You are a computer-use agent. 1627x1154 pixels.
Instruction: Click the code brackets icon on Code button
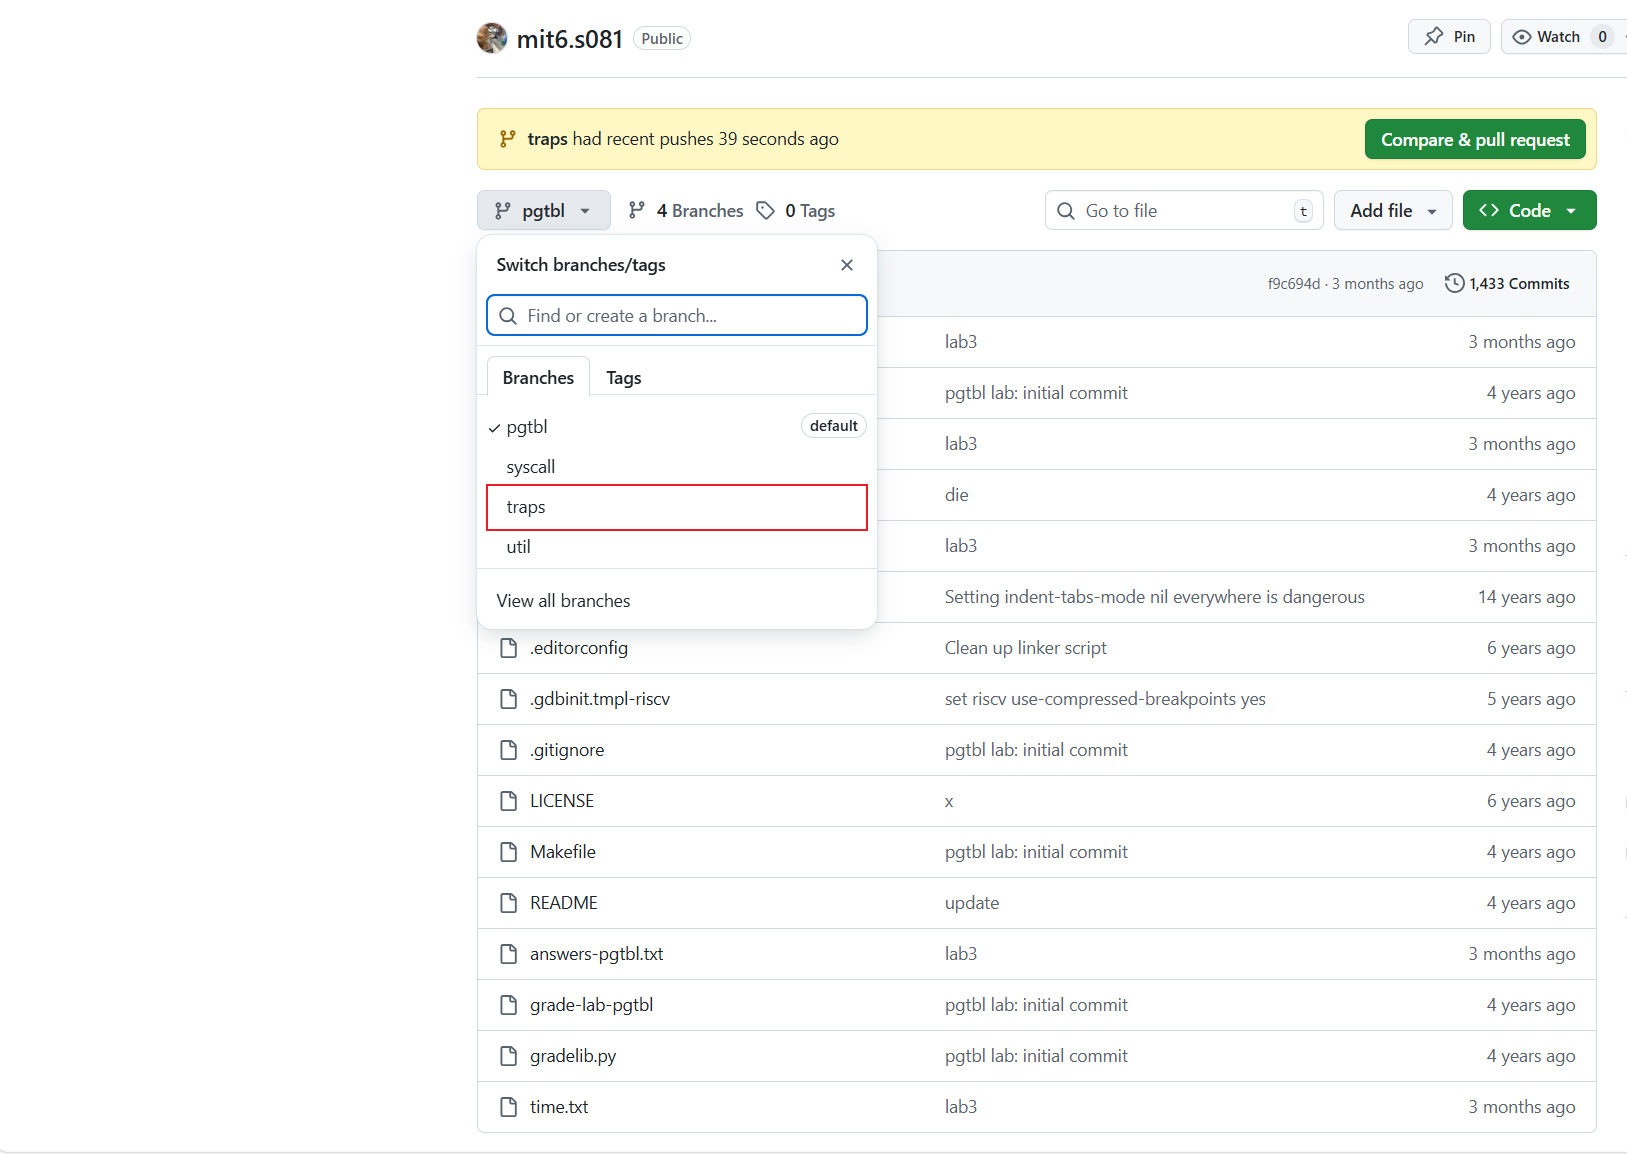point(1489,211)
